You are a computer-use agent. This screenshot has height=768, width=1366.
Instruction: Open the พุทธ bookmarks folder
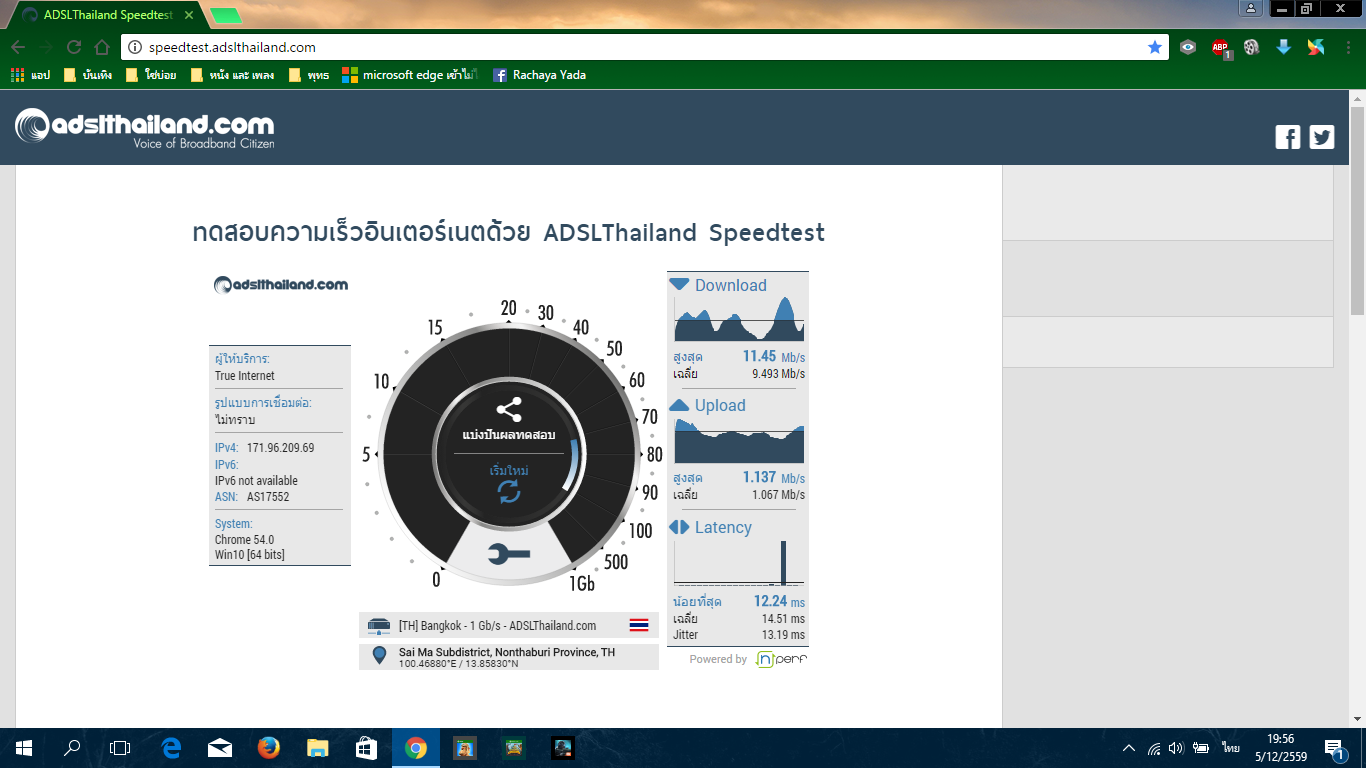pos(308,75)
